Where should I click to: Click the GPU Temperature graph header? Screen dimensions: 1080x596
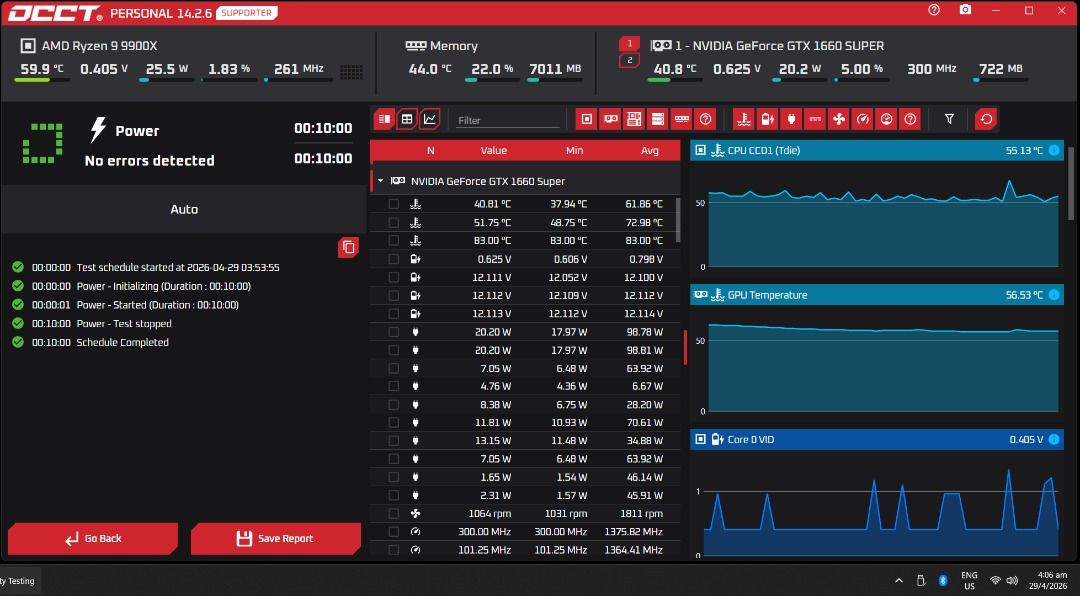coord(877,295)
